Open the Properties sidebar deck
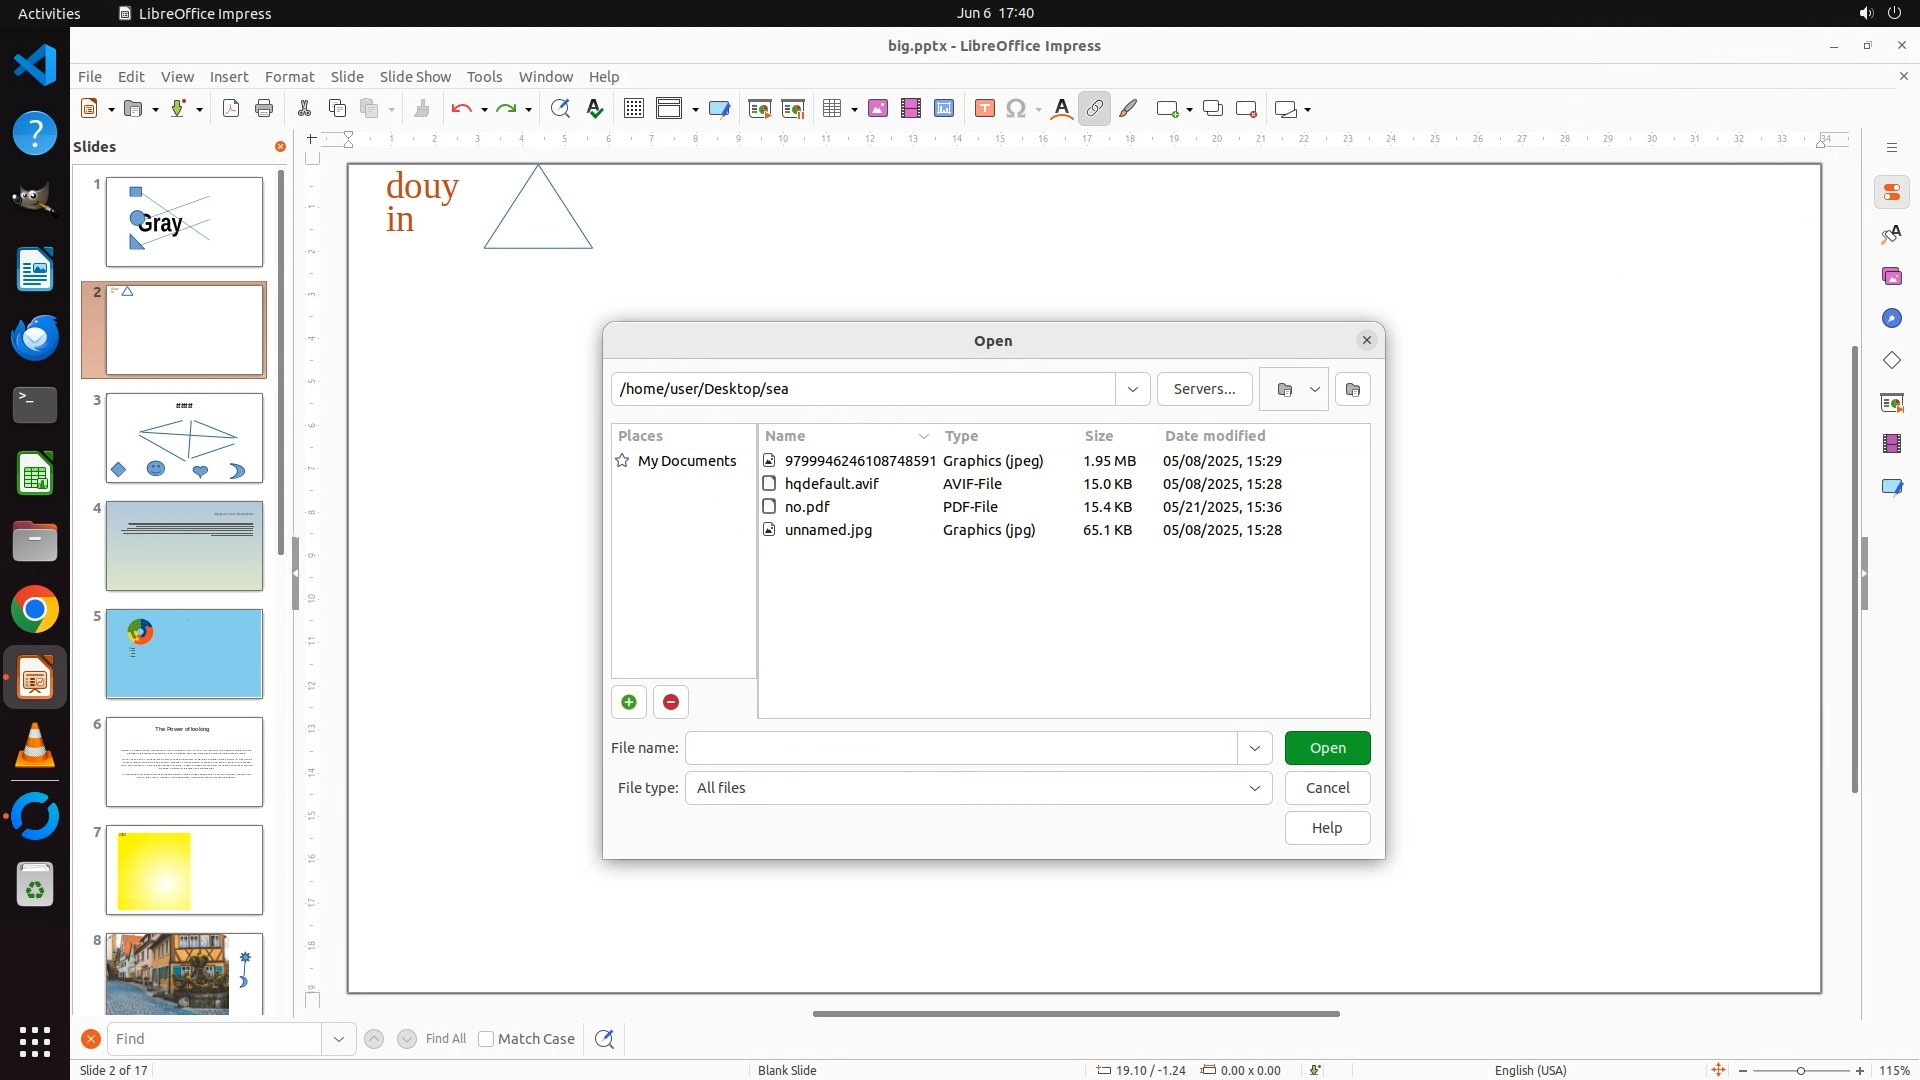Viewport: 1920px width, 1080px height. 1891,192
